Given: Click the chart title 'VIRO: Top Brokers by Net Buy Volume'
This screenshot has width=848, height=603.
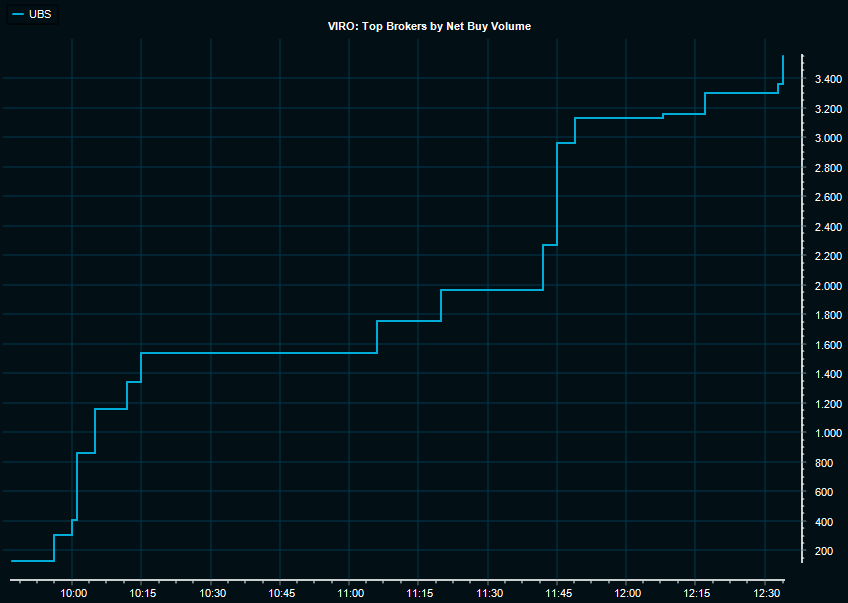Looking at the screenshot, I should (429, 26).
